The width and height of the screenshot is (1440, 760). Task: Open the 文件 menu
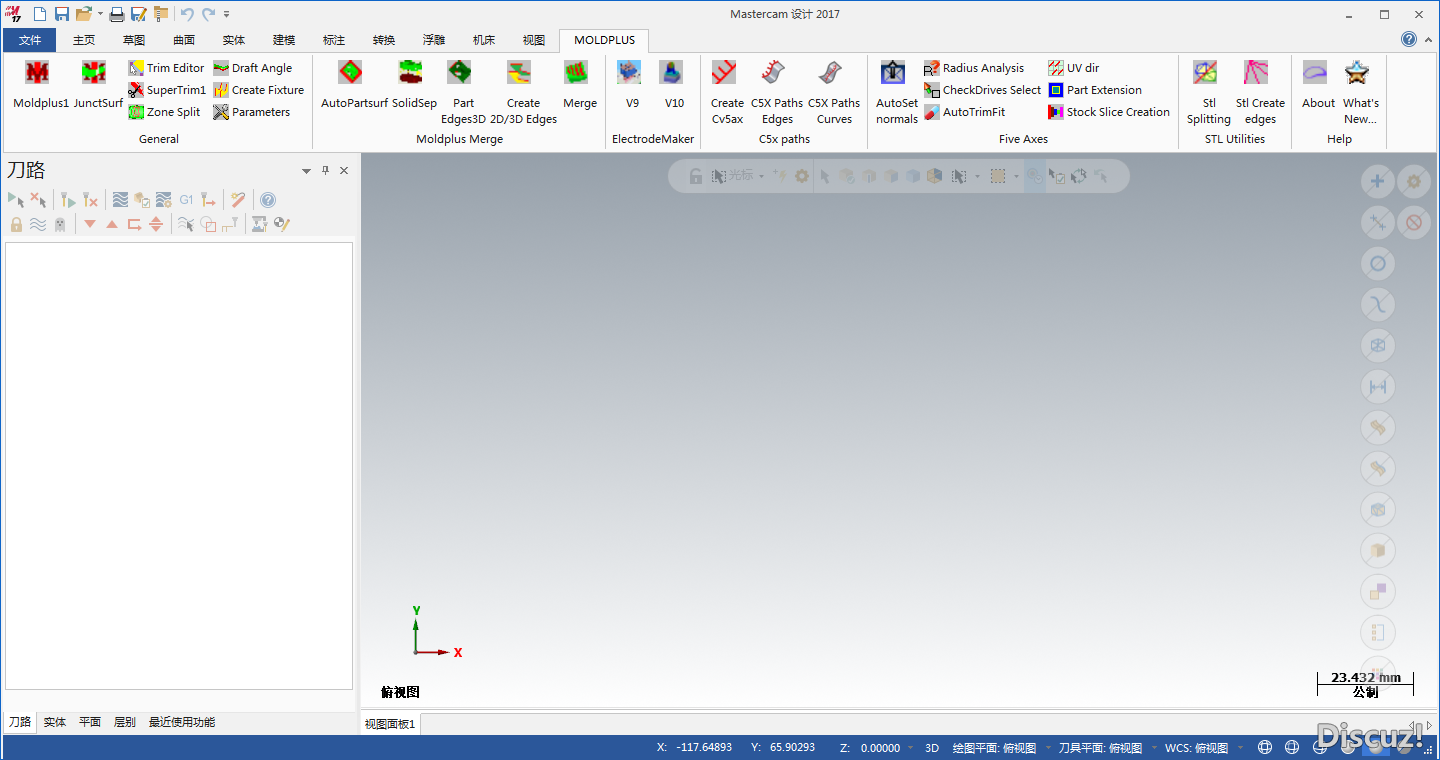(x=30, y=40)
